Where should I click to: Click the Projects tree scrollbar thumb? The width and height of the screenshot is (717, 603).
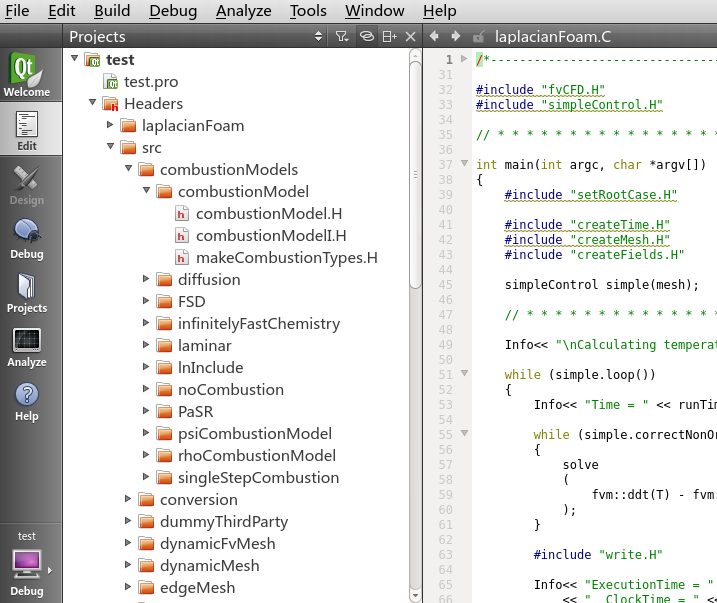point(415,175)
